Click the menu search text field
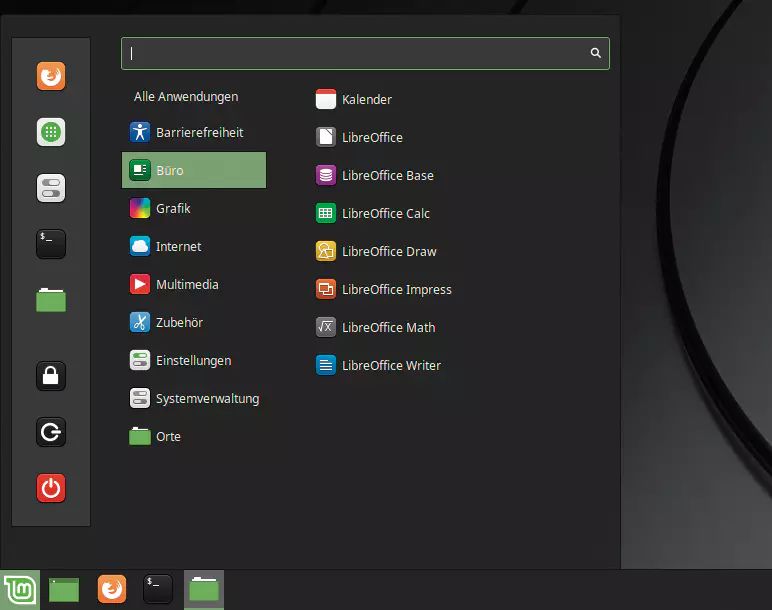Screen dimensions: 772x610 [355, 53]
